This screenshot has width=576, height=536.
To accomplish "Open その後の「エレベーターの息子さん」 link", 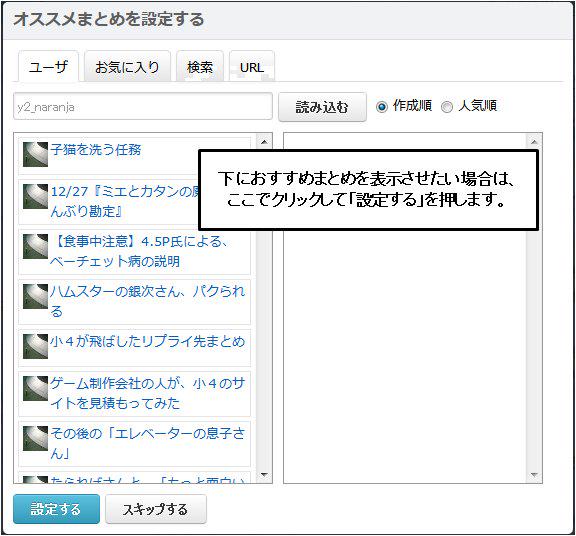I will pos(147,443).
